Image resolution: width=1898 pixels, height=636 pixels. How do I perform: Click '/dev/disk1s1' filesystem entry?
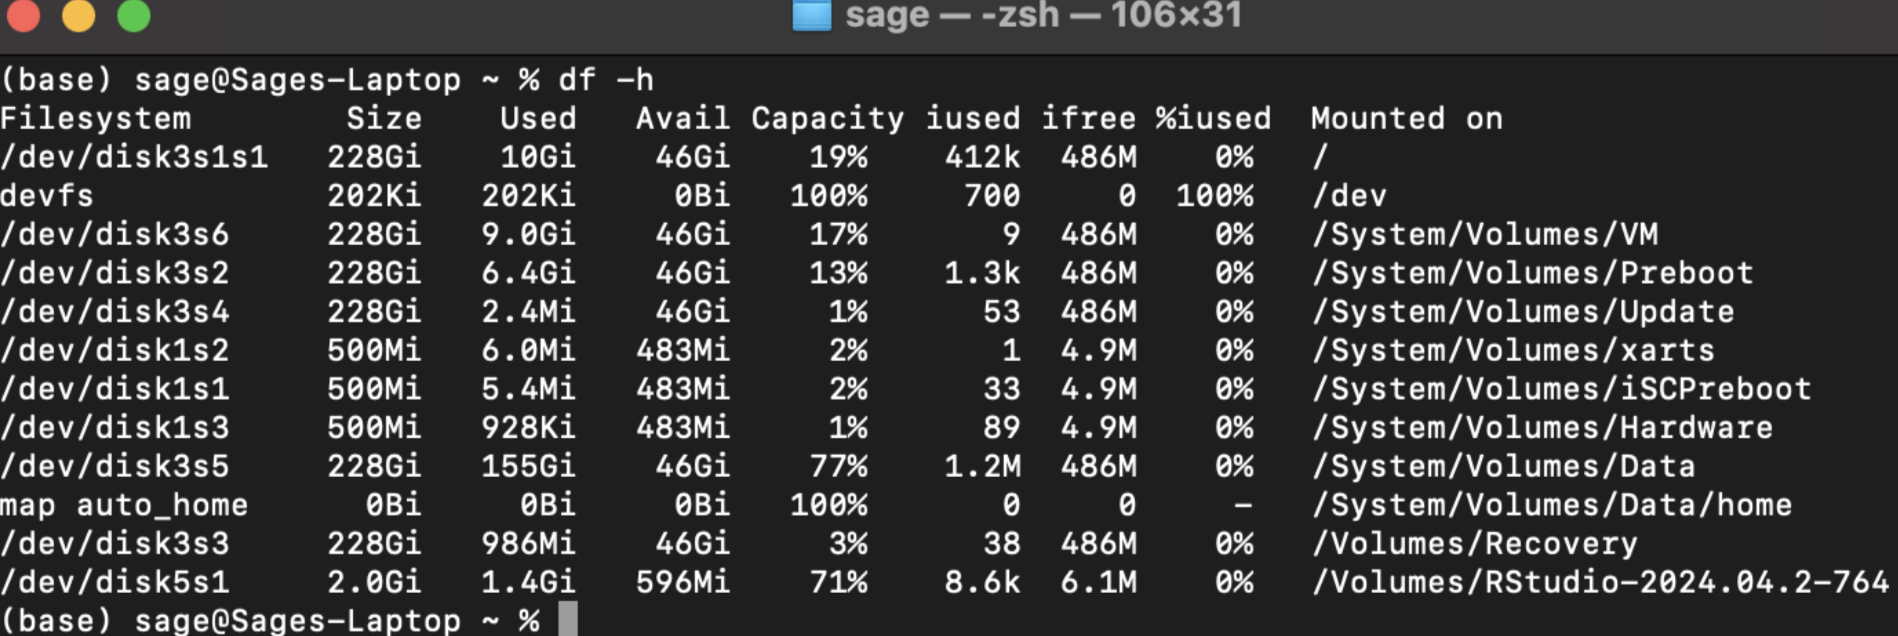click(x=115, y=388)
